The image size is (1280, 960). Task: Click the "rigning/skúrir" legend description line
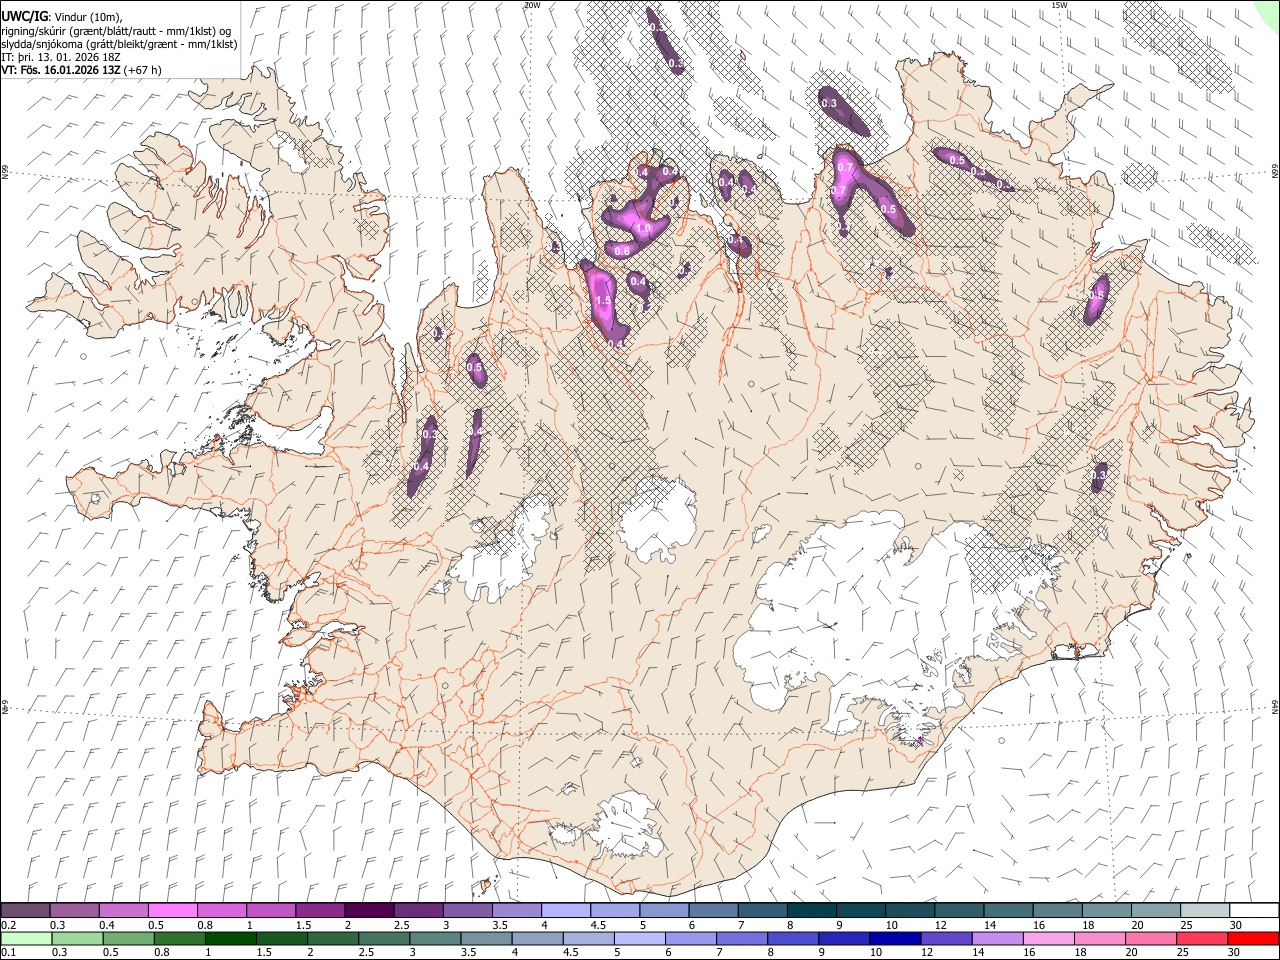pos(118,30)
